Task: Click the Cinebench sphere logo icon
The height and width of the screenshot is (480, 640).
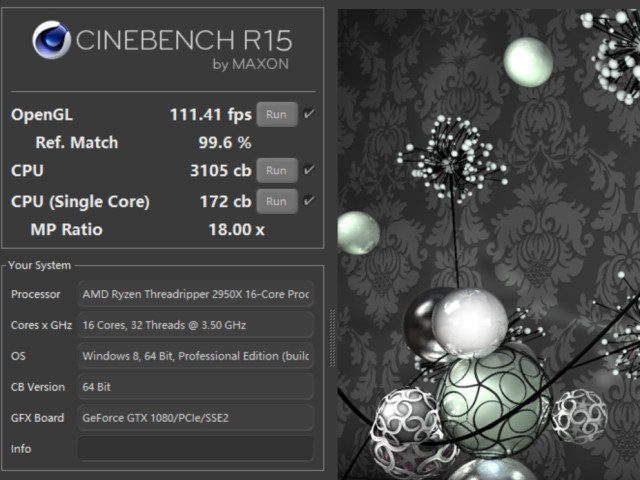Action: pos(51,40)
